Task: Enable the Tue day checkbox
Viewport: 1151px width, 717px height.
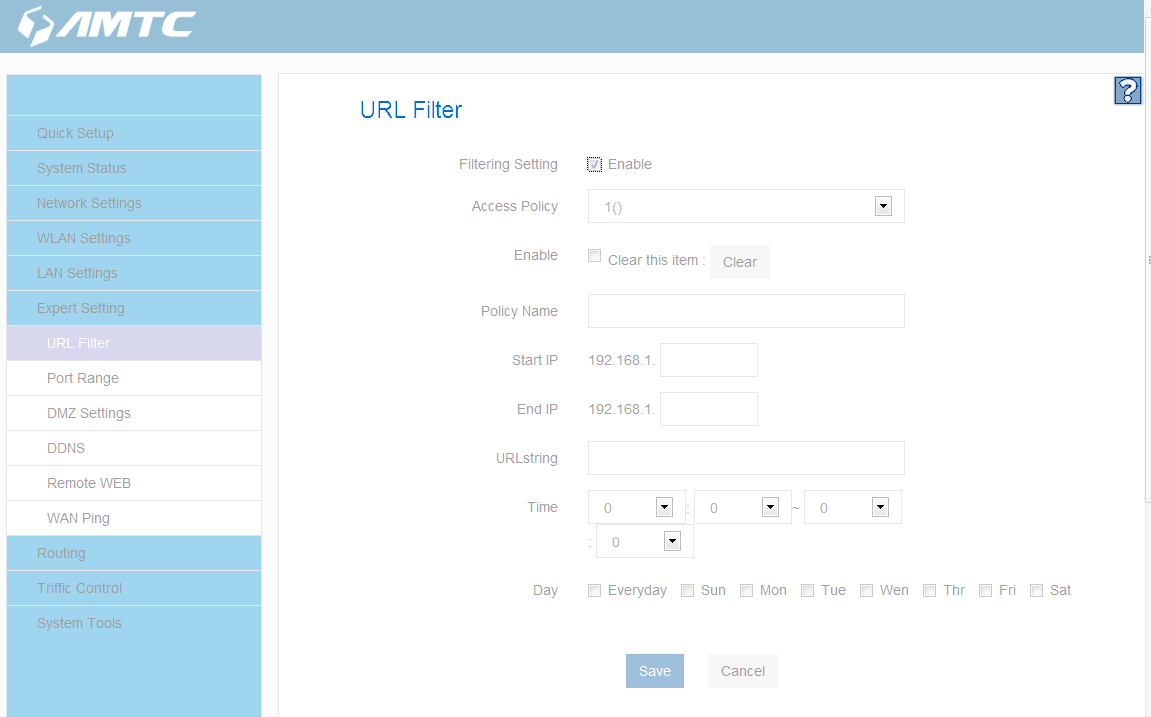Action: 807,591
